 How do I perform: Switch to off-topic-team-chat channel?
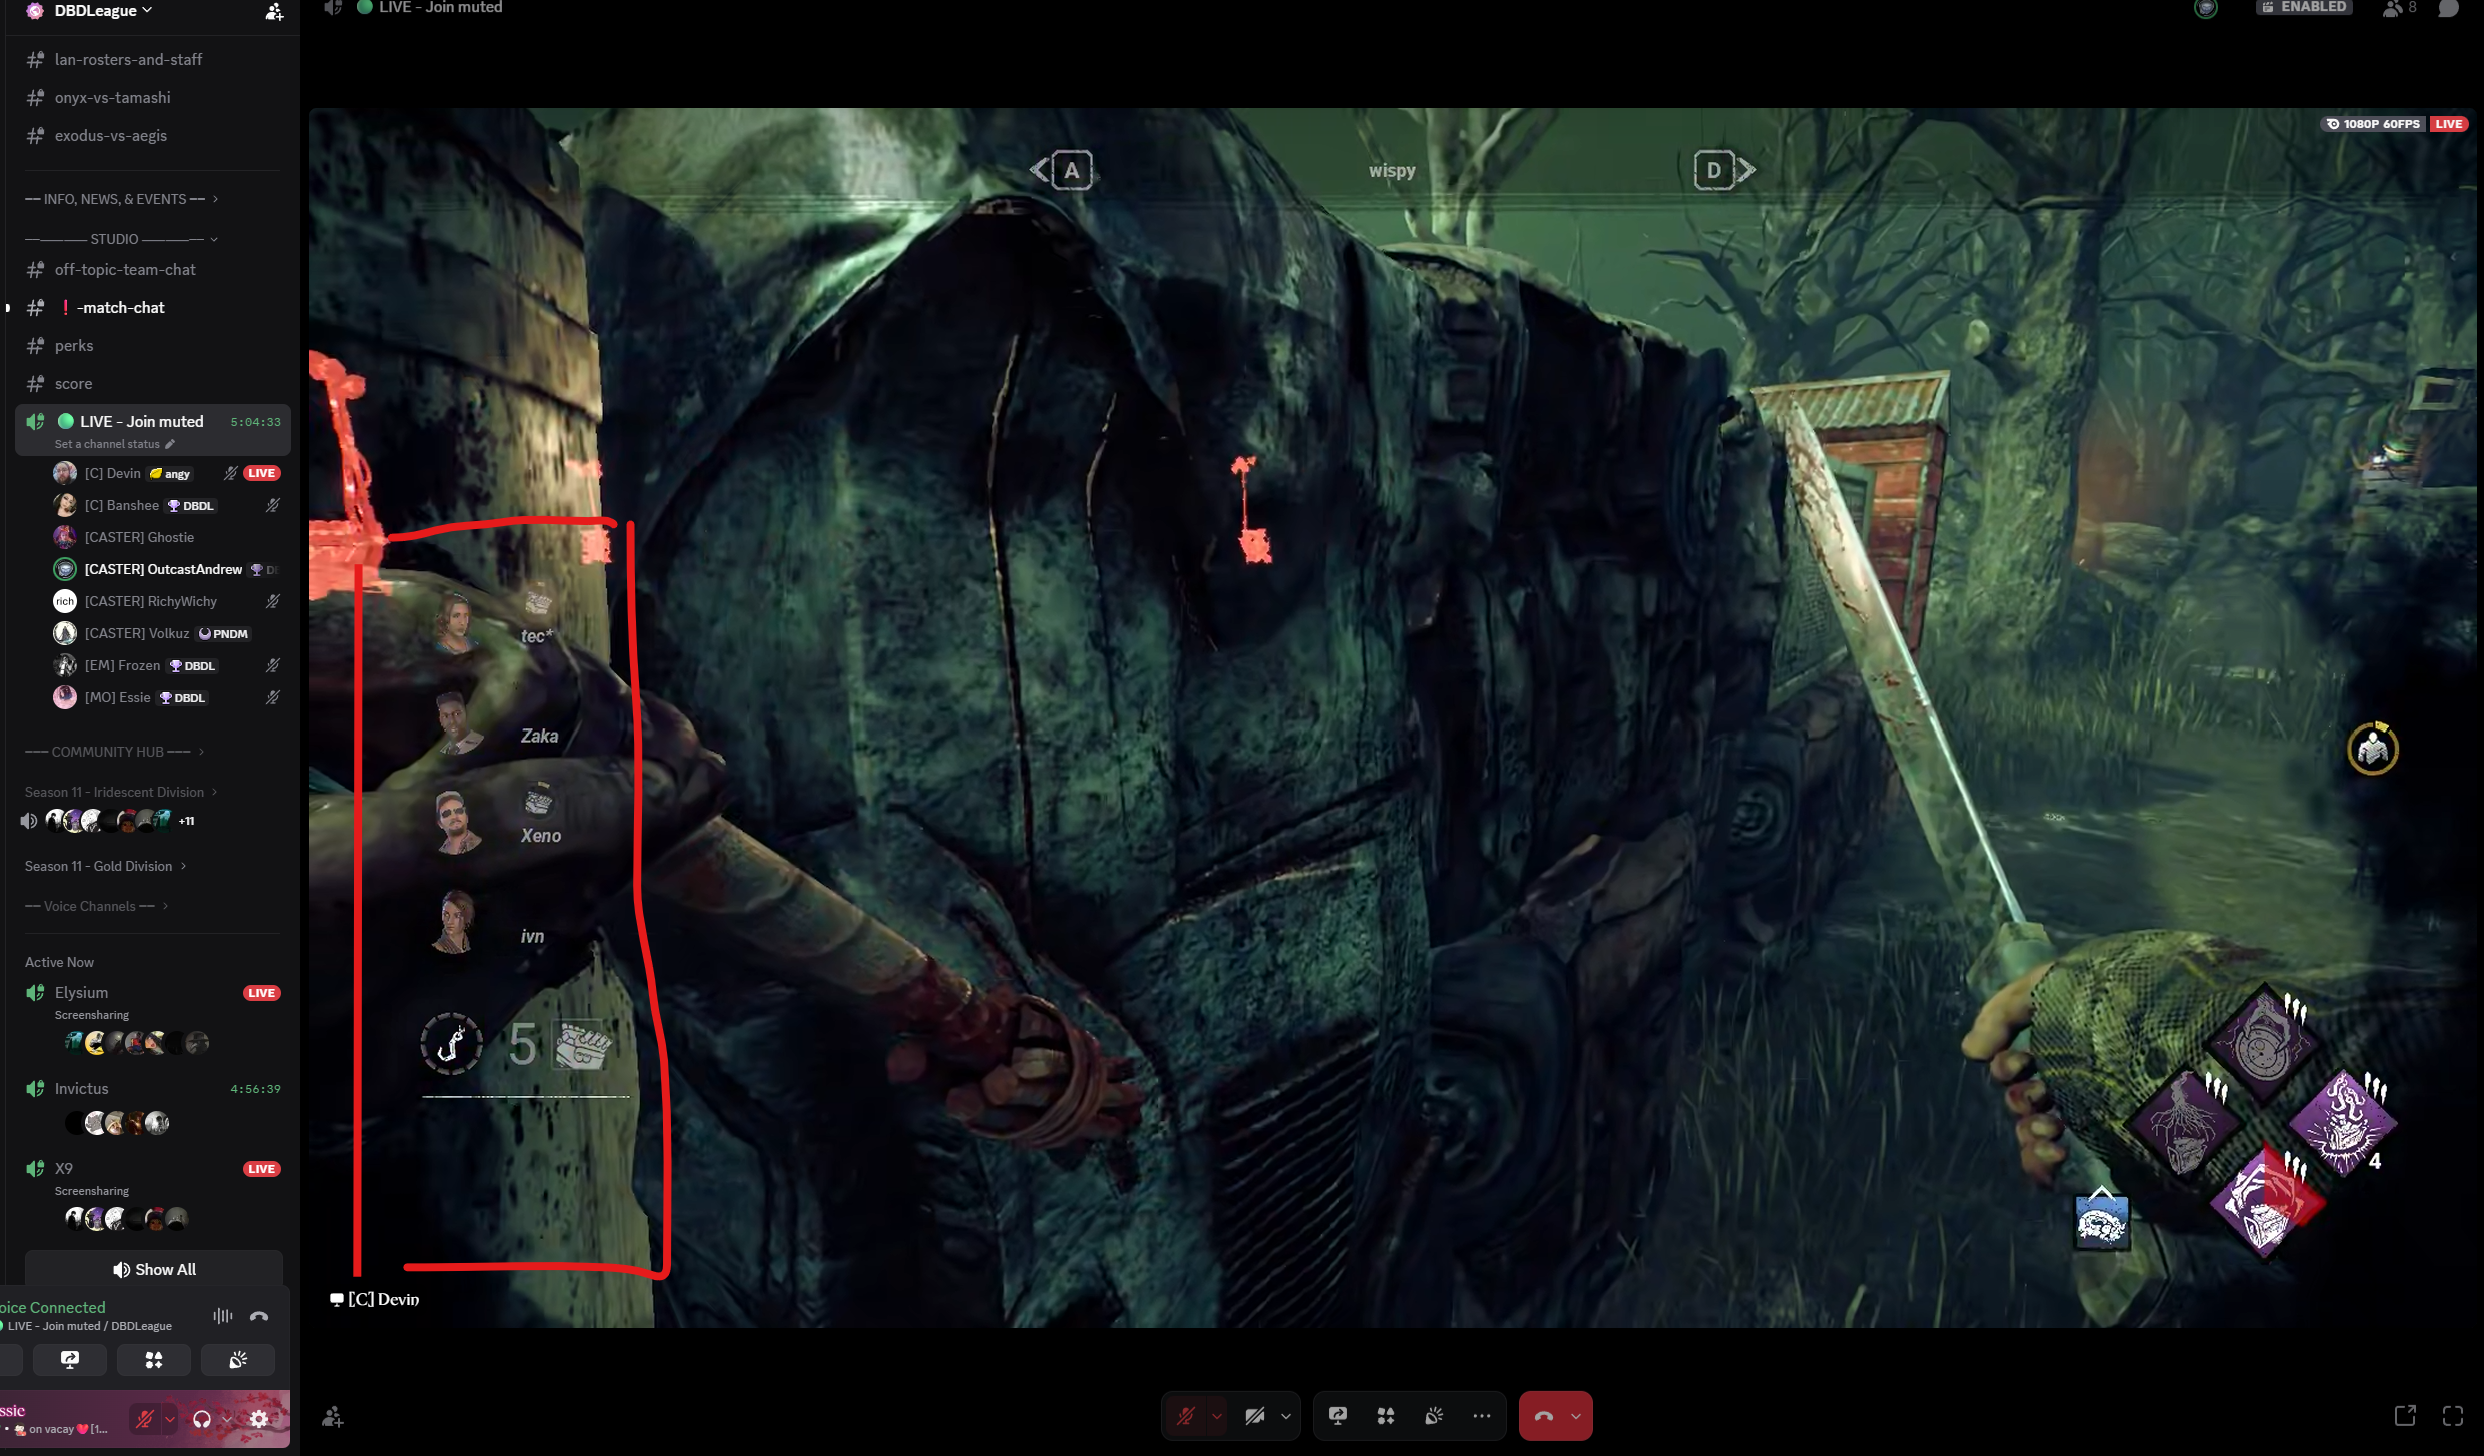[152, 270]
